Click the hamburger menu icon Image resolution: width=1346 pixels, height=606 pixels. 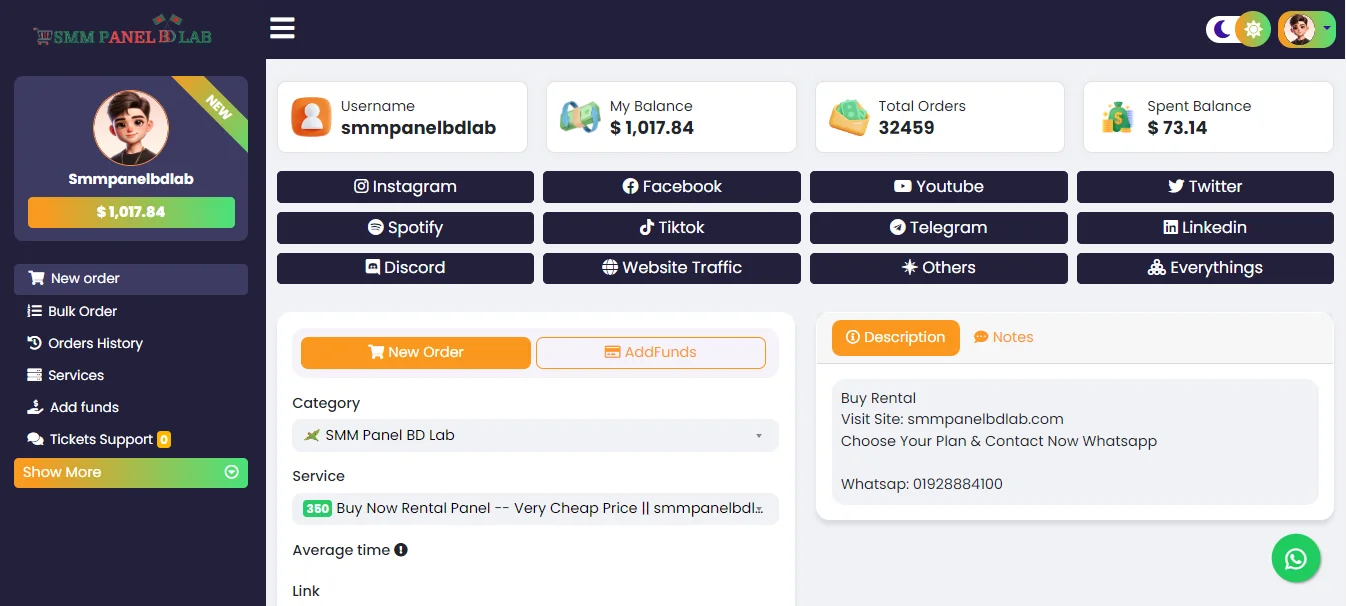(282, 28)
